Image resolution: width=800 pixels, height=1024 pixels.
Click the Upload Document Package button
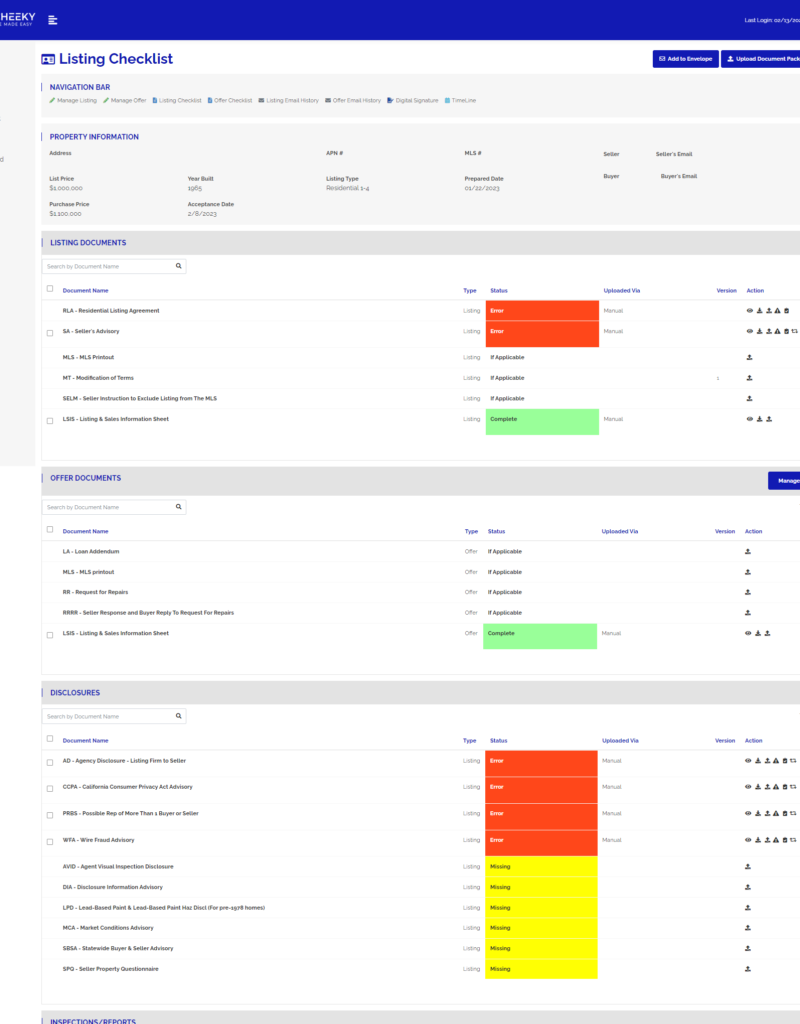(x=762, y=59)
